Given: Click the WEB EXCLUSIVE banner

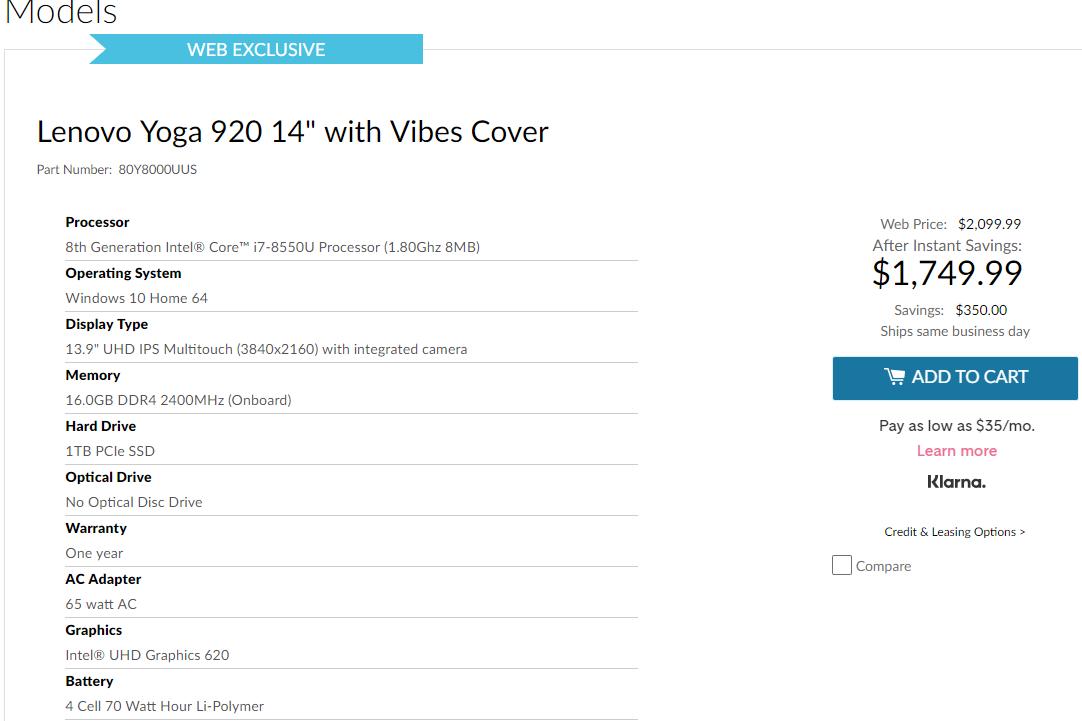Looking at the screenshot, I should [x=256, y=49].
